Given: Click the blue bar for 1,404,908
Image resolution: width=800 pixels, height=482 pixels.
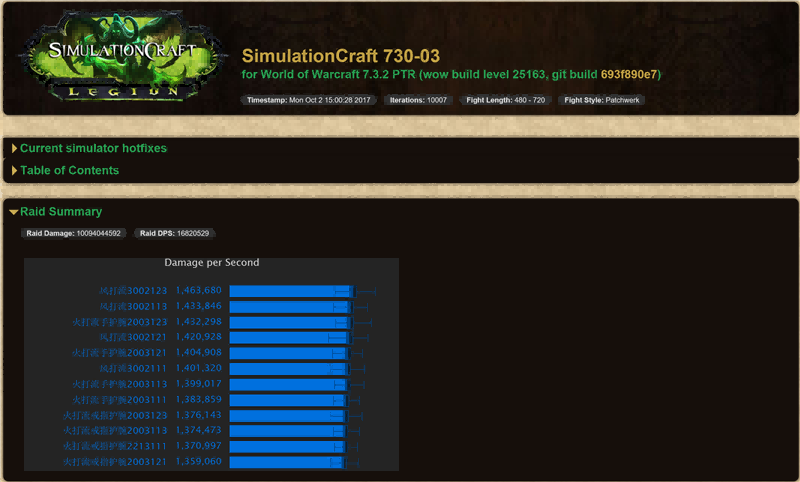Looking at the screenshot, I should pyautogui.click(x=290, y=353).
